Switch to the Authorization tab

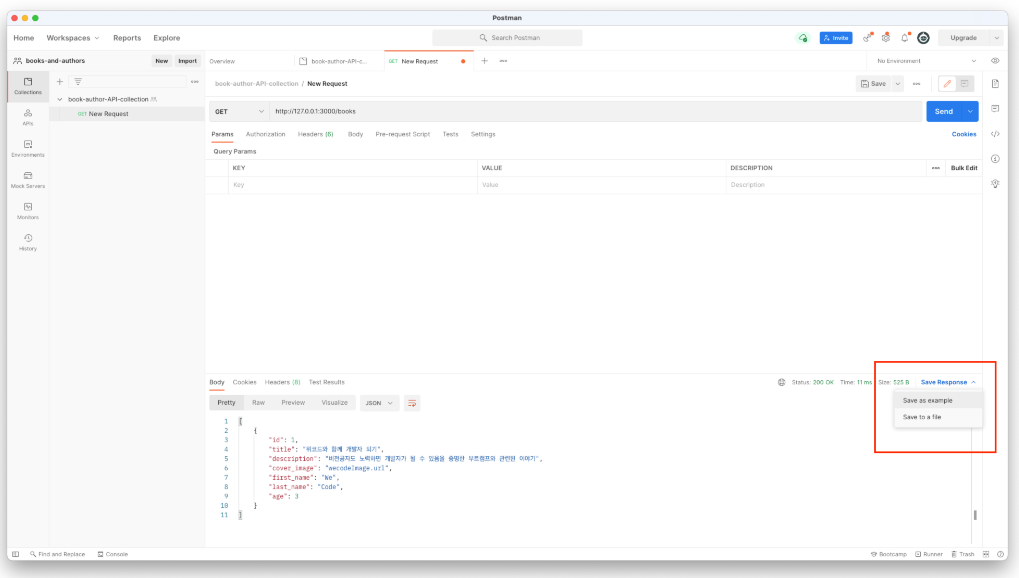(265, 134)
